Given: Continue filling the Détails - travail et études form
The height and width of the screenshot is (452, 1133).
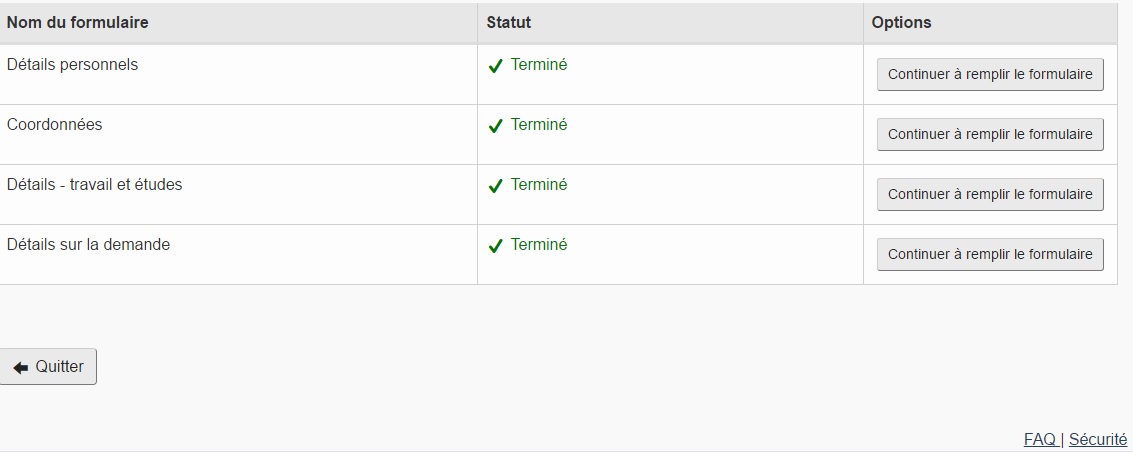Looking at the screenshot, I should pos(990,194).
